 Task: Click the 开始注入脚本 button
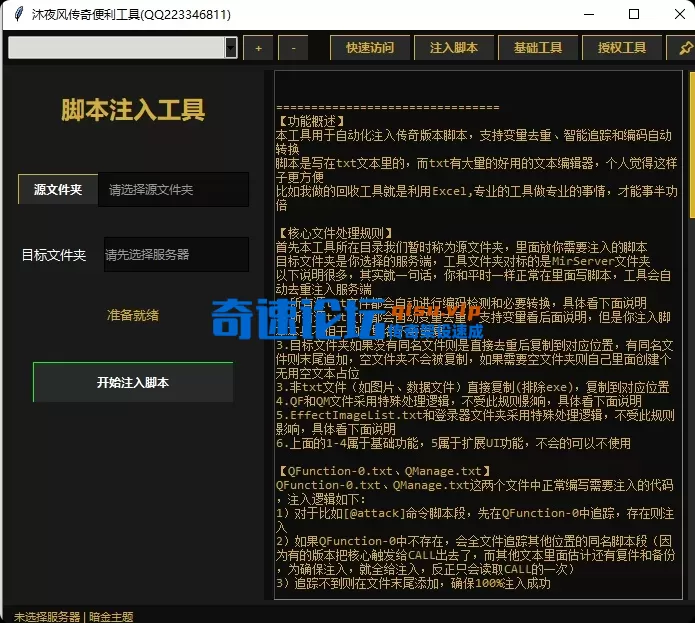(x=133, y=382)
